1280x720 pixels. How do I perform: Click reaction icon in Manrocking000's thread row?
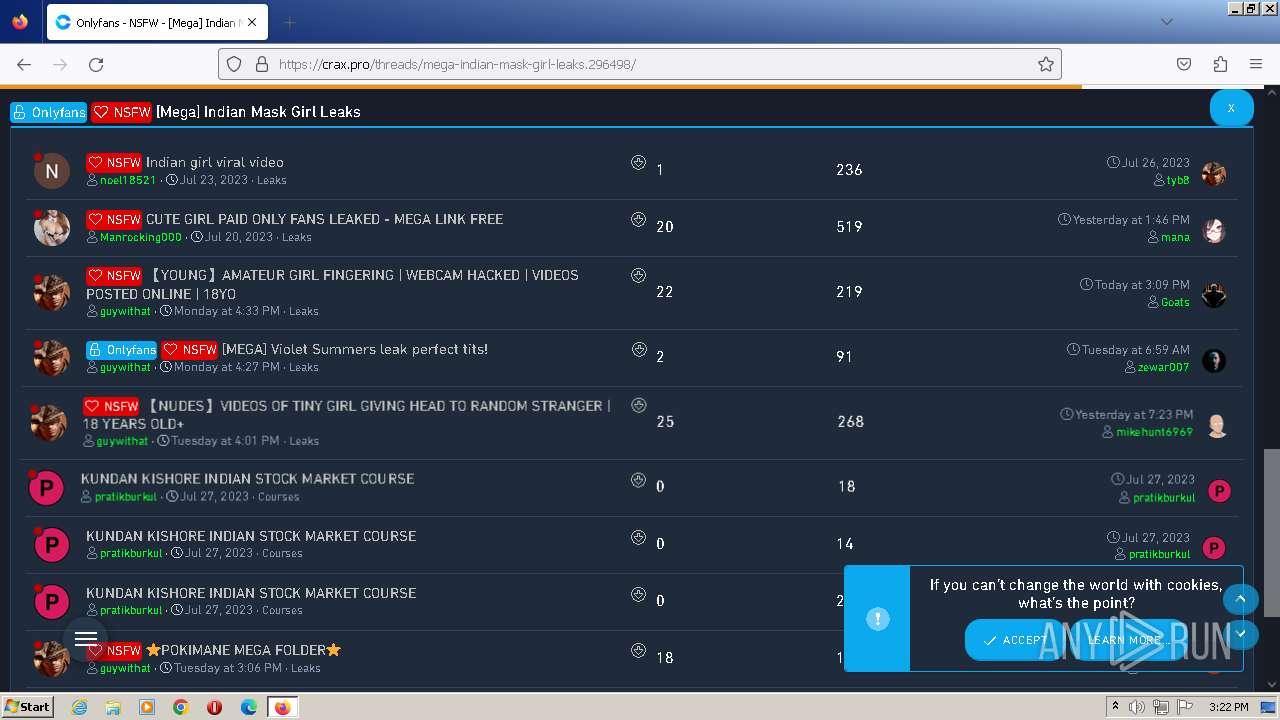click(x=638, y=219)
